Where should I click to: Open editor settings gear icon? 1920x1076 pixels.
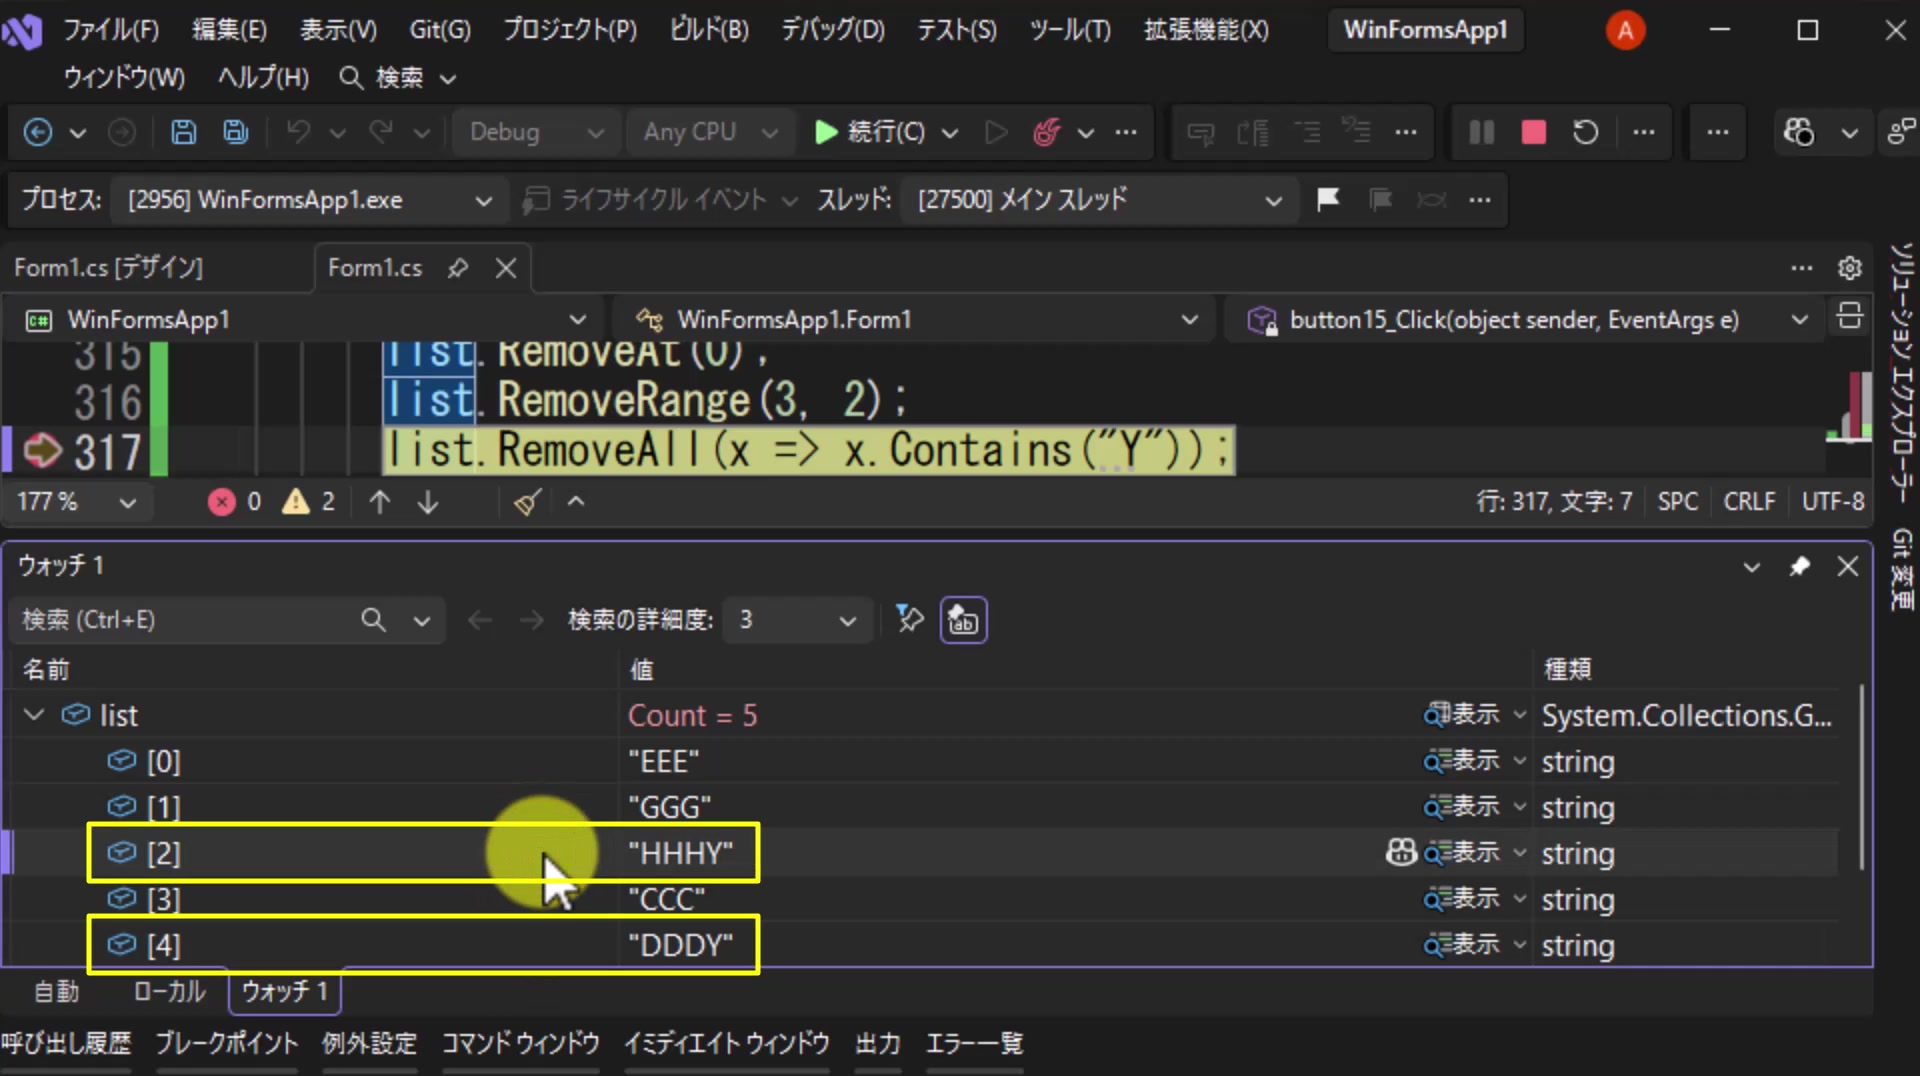click(1849, 268)
